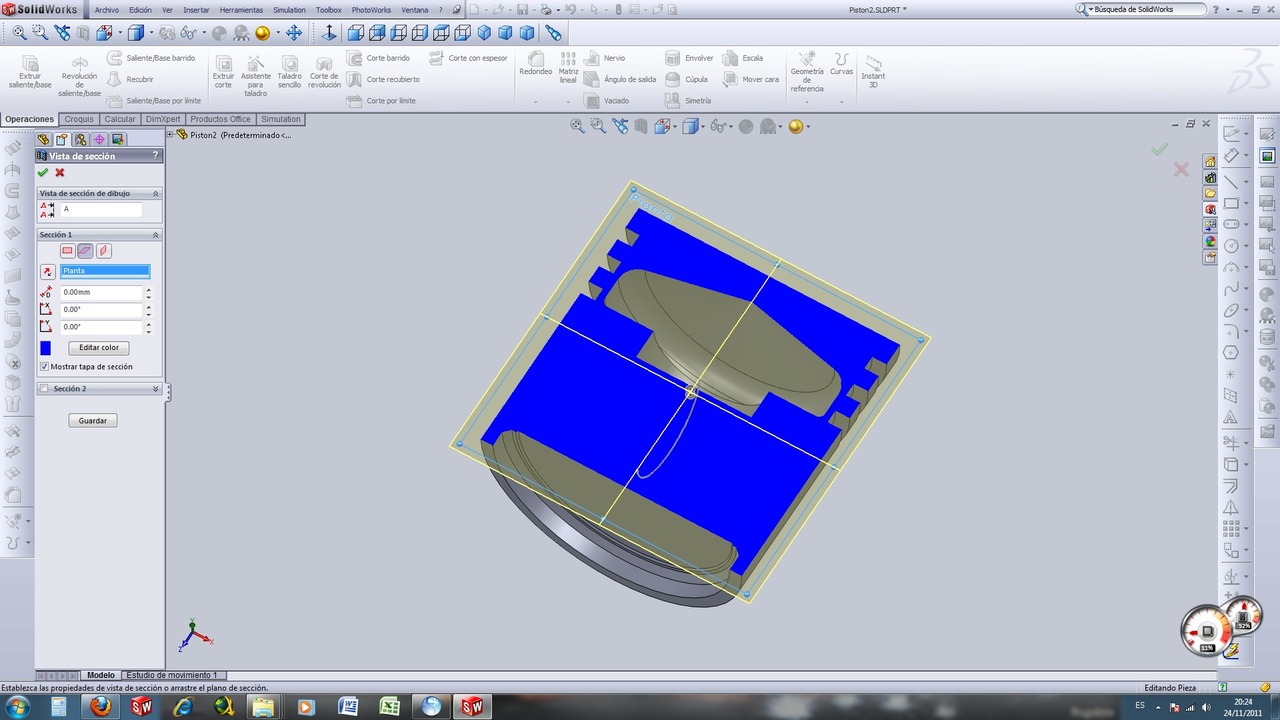
Task: Enable the Sección 2 checkbox
Action: (x=45, y=389)
